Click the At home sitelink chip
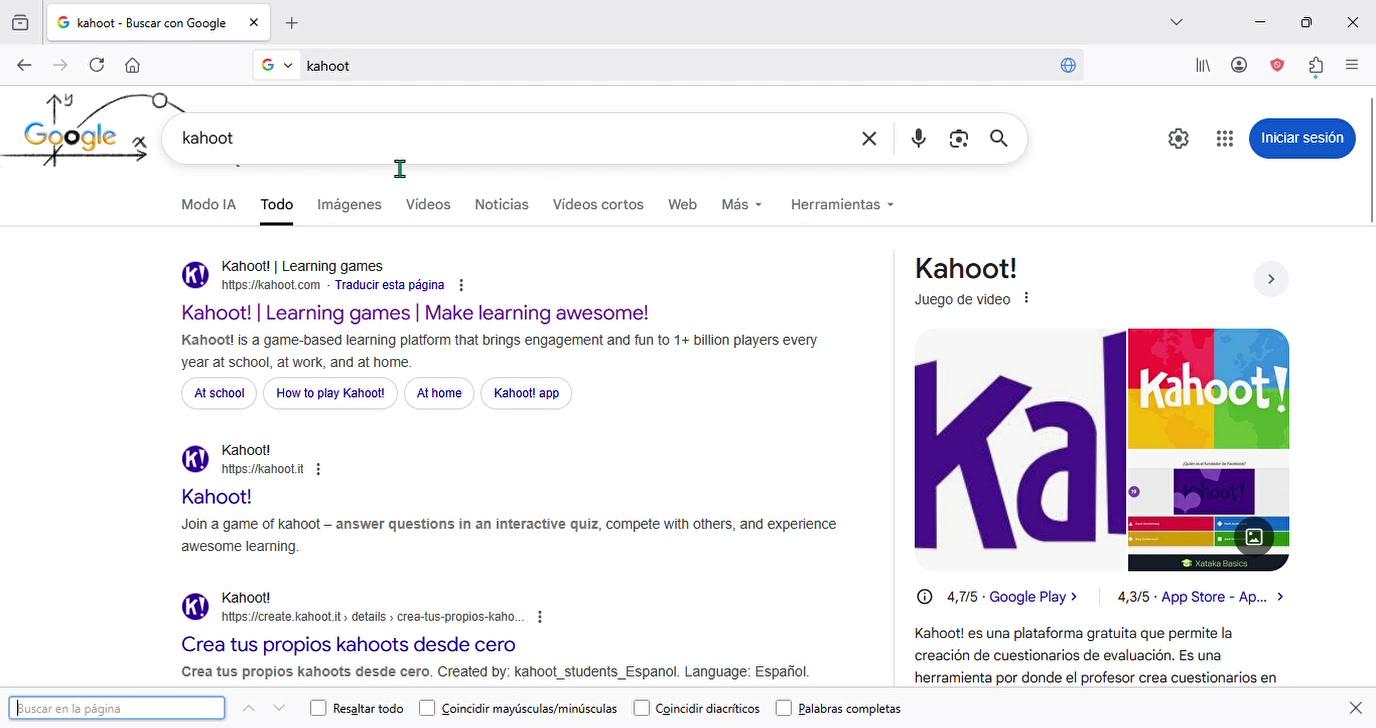The height and width of the screenshot is (728, 1376). click(439, 393)
